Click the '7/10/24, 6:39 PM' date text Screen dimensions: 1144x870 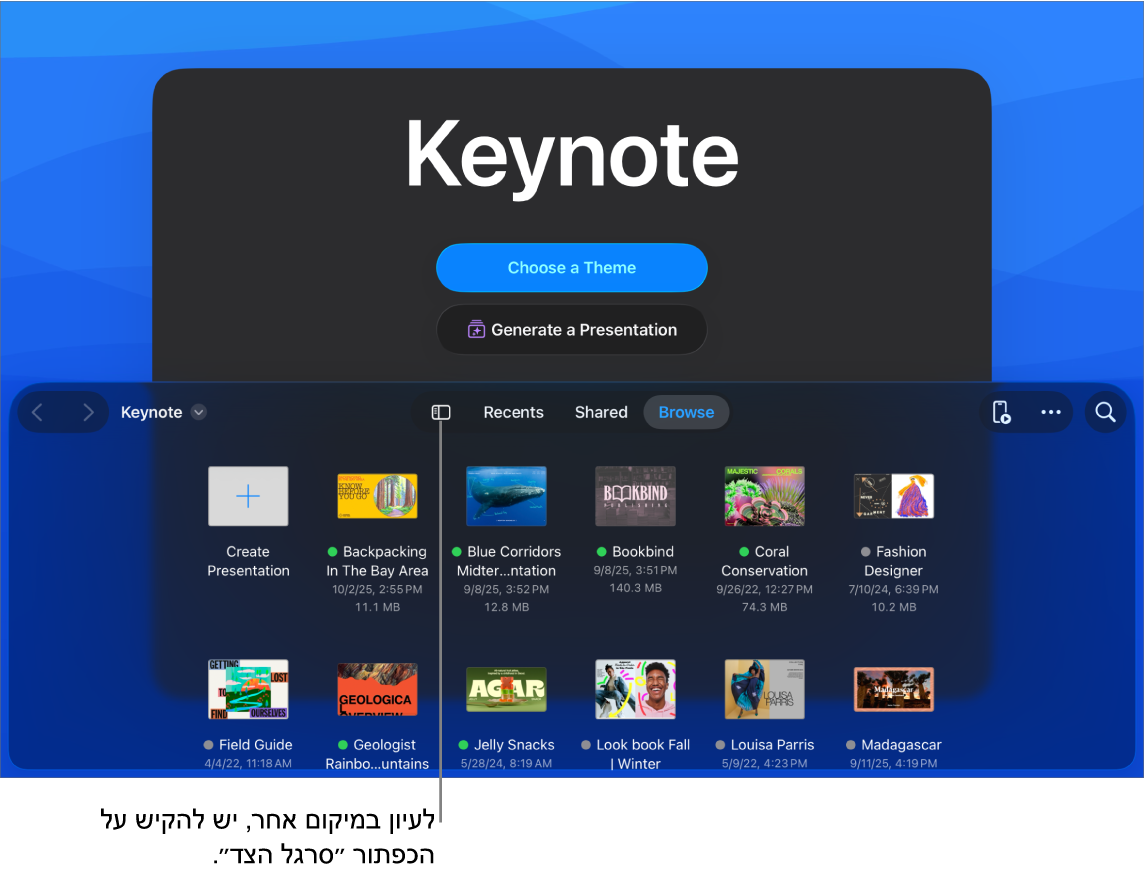tap(894, 590)
